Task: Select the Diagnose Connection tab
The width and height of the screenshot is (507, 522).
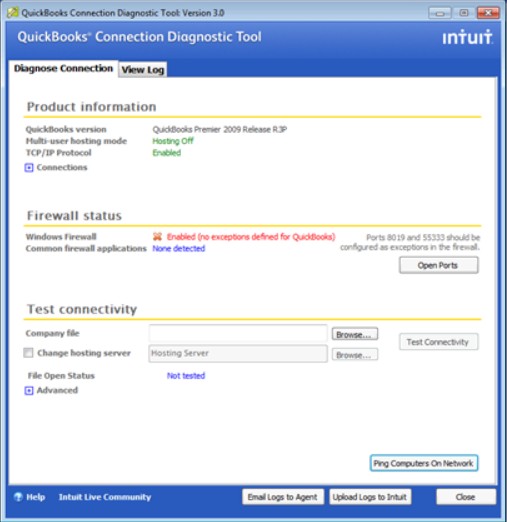Action: pos(63,68)
